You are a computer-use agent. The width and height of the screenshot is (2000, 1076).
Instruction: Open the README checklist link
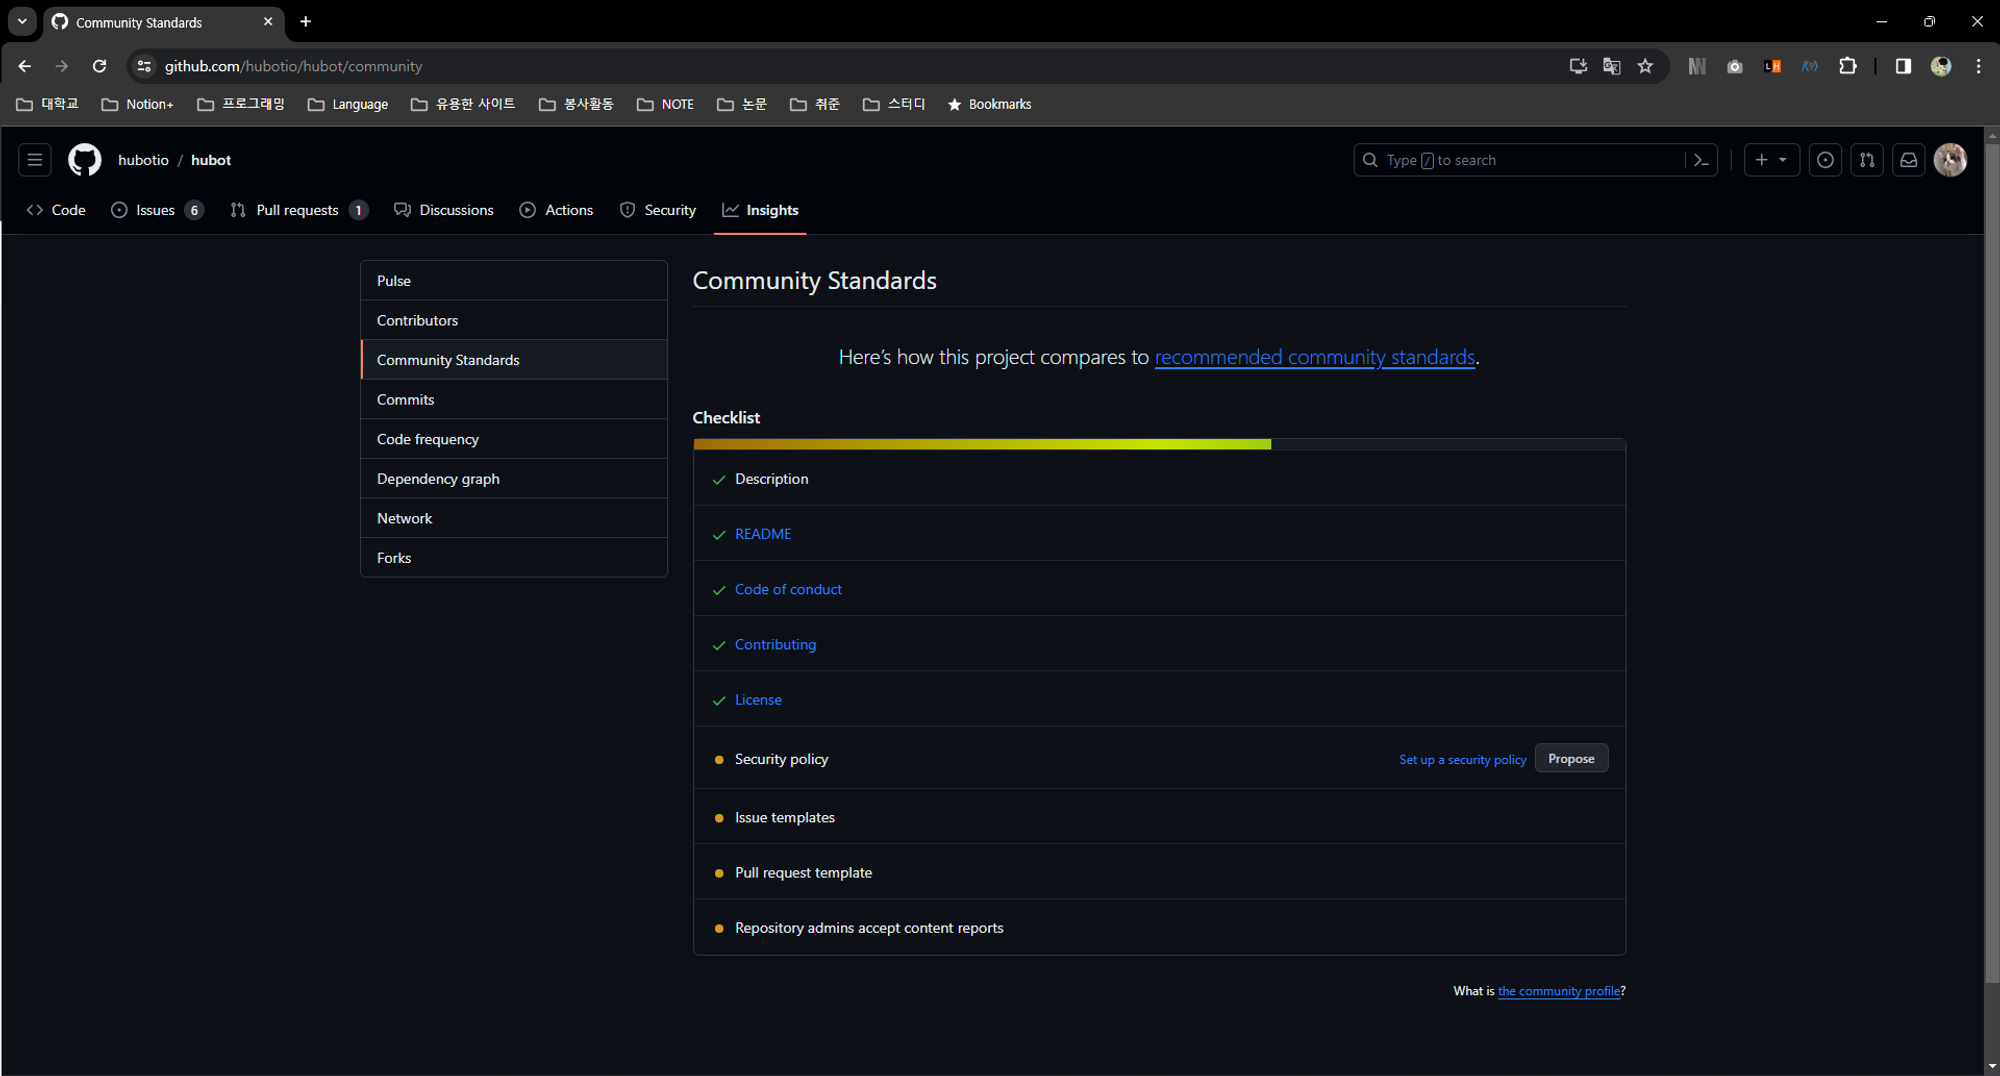(763, 534)
